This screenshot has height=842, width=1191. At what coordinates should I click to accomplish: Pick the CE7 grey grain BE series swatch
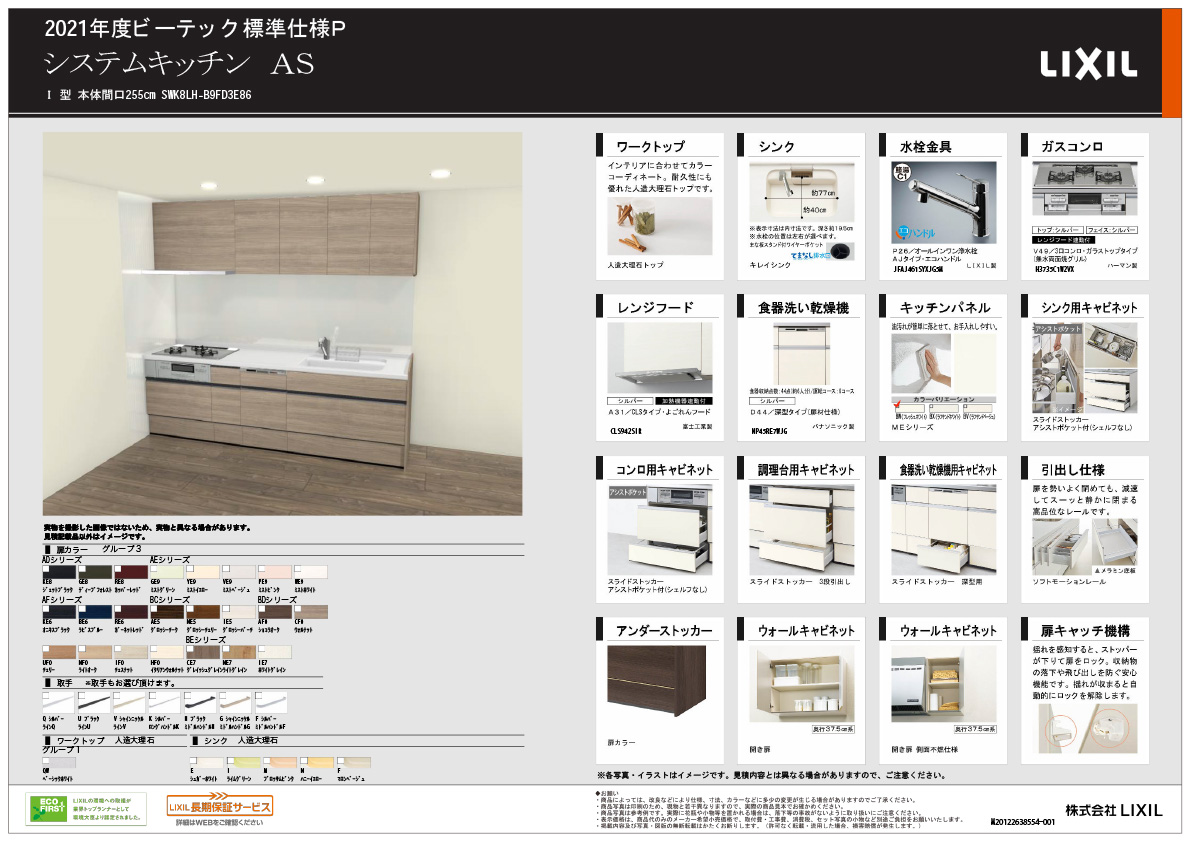203,652
